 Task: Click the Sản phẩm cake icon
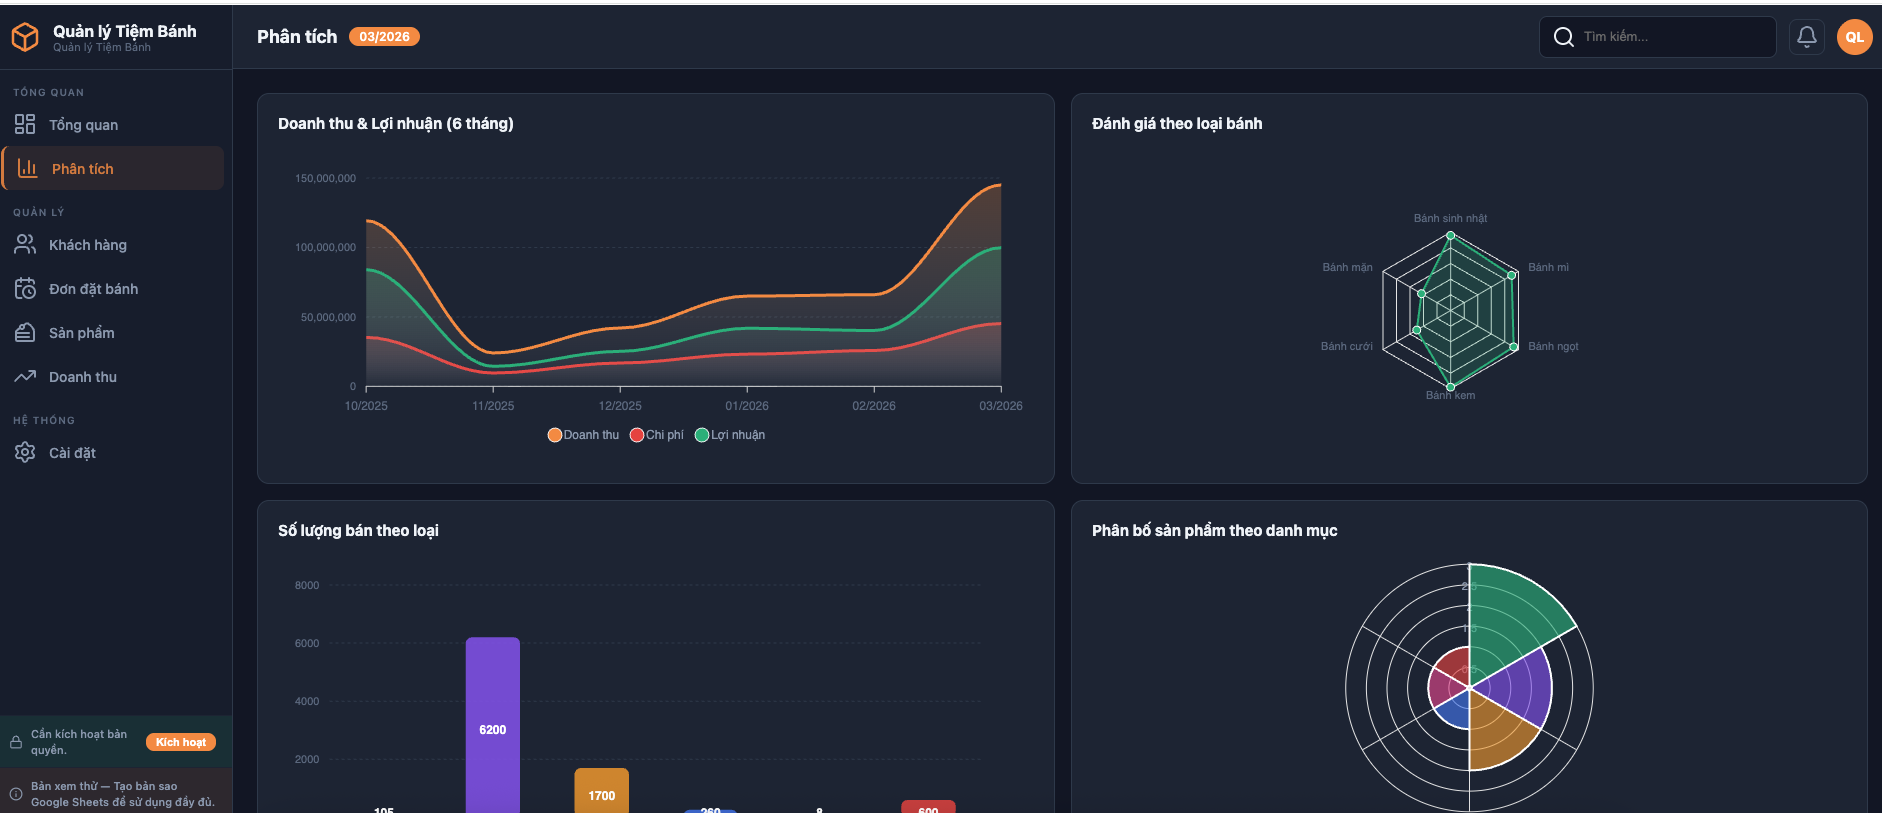25,332
